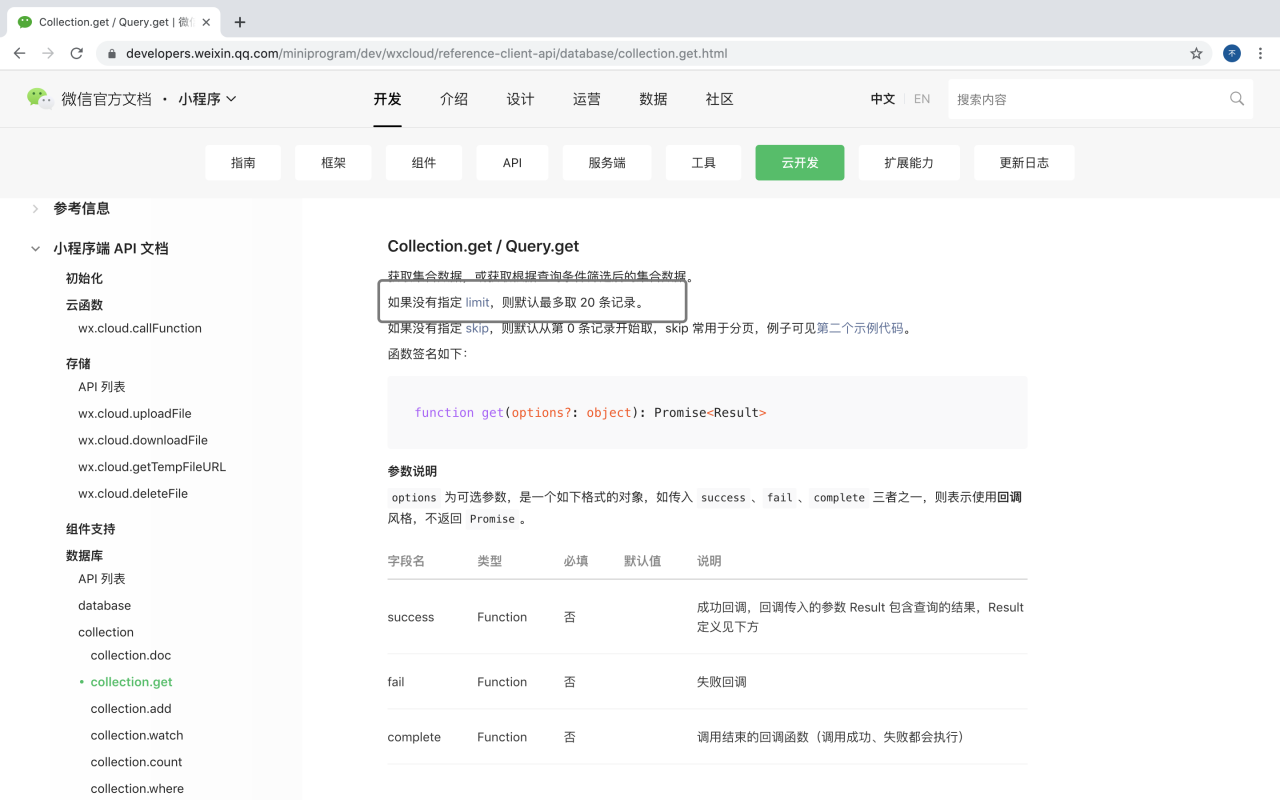Switch to the 数据 navigation tab
Screen dimensions: 1280x800
652,98
